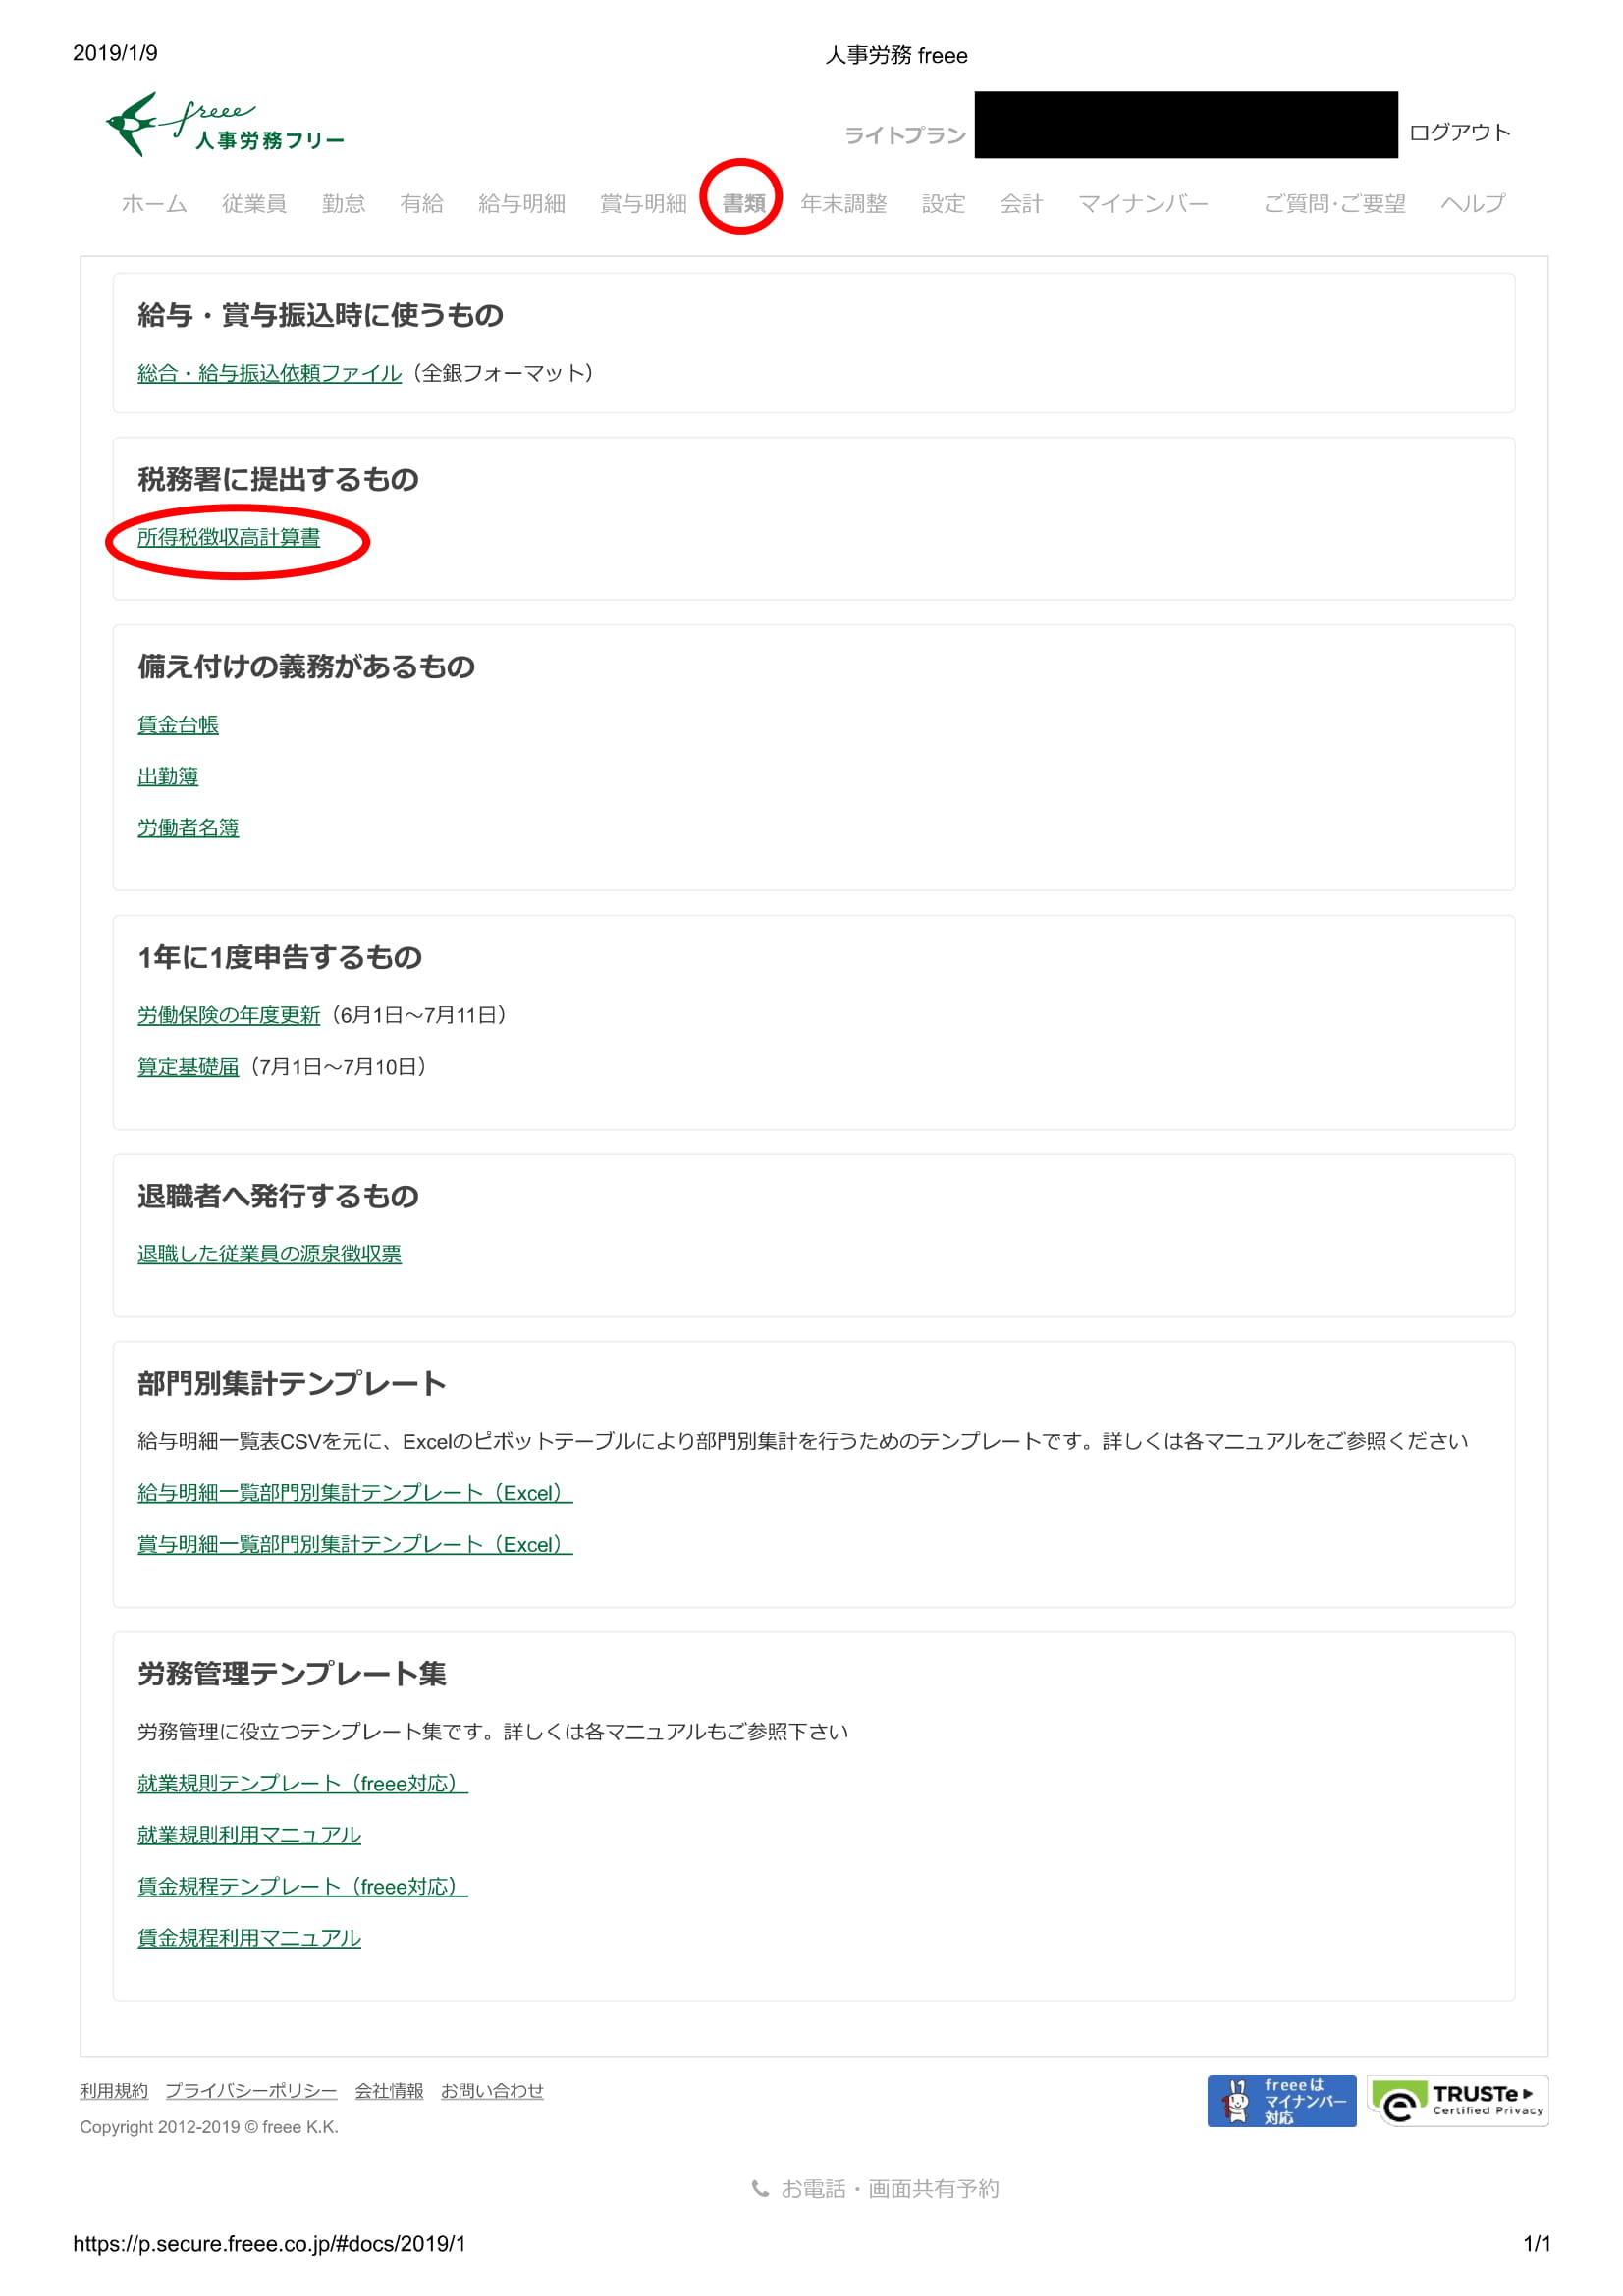Open the 従業員 menu tab

254,204
